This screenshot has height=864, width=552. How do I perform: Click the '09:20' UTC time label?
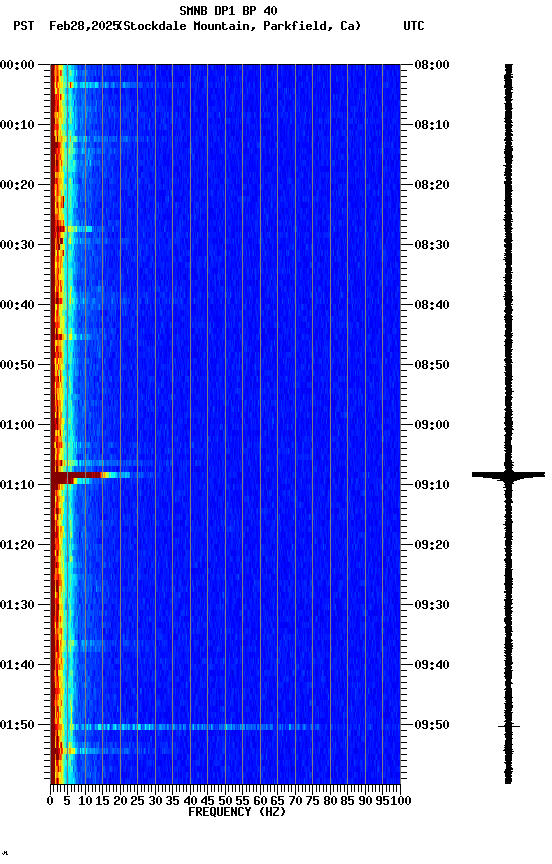pyautogui.click(x=432, y=546)
